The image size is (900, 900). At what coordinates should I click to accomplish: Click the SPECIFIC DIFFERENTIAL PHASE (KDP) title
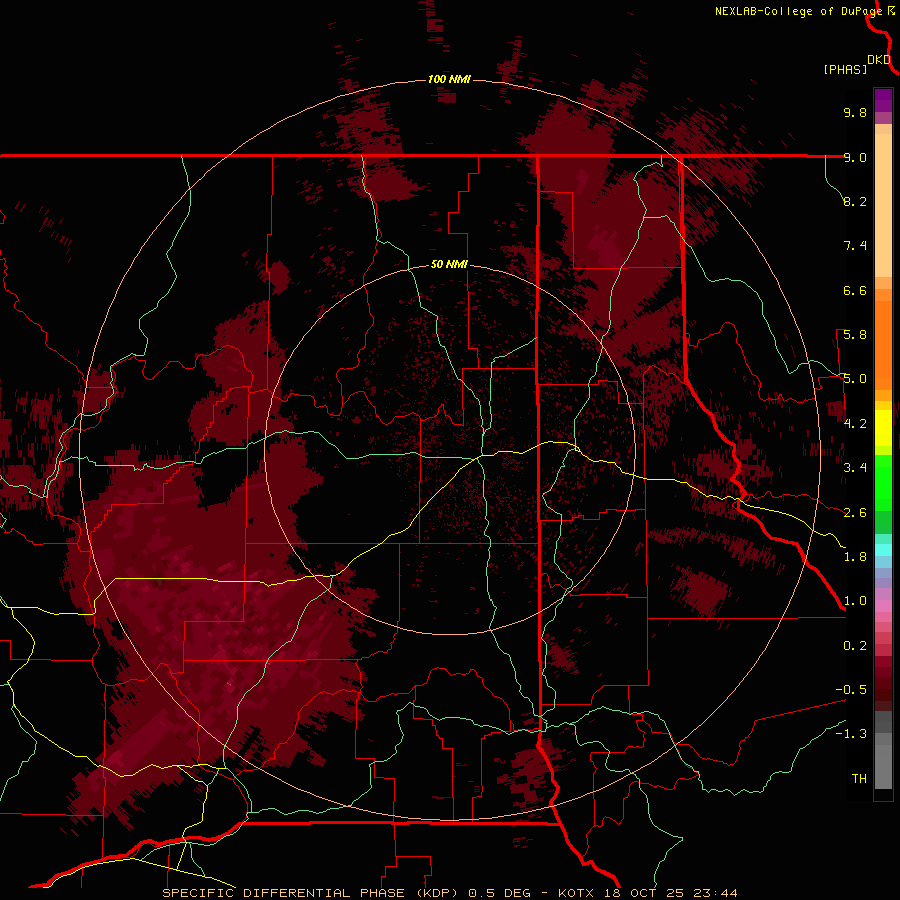tap(310, 893)
